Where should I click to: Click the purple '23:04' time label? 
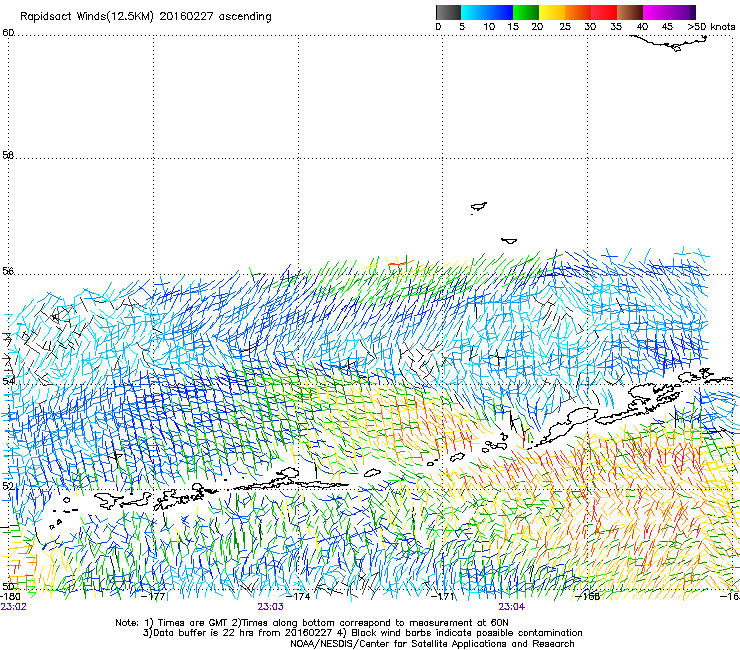click(512, 607)
